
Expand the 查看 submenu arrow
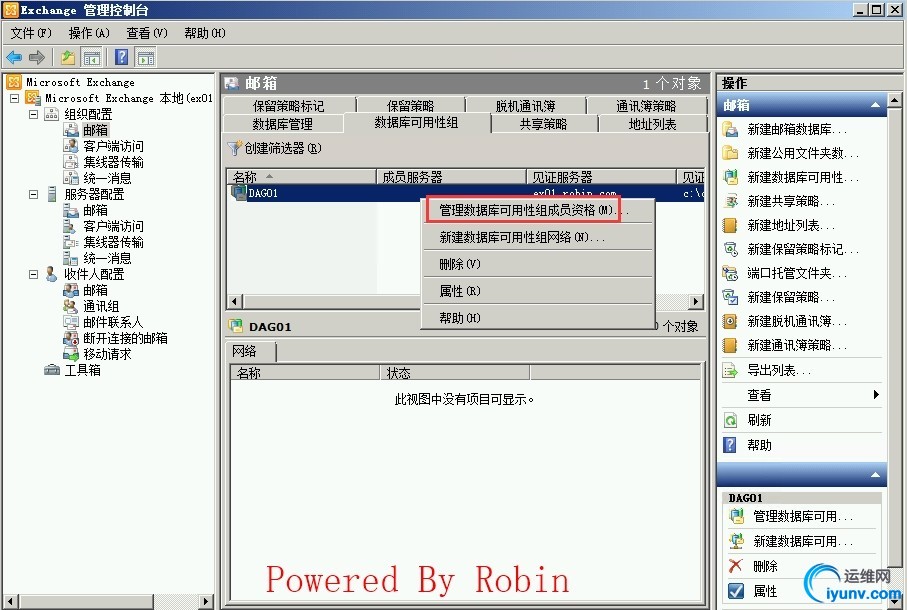point(876,394)
